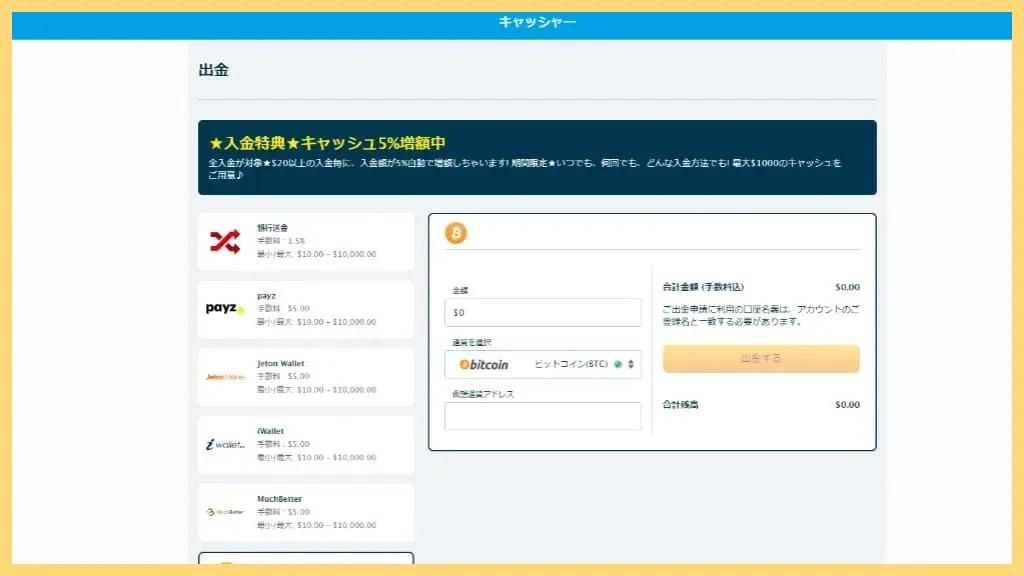
Task: Select the 銀行送金 bank transfer card
Action: [x=306, y=240]
